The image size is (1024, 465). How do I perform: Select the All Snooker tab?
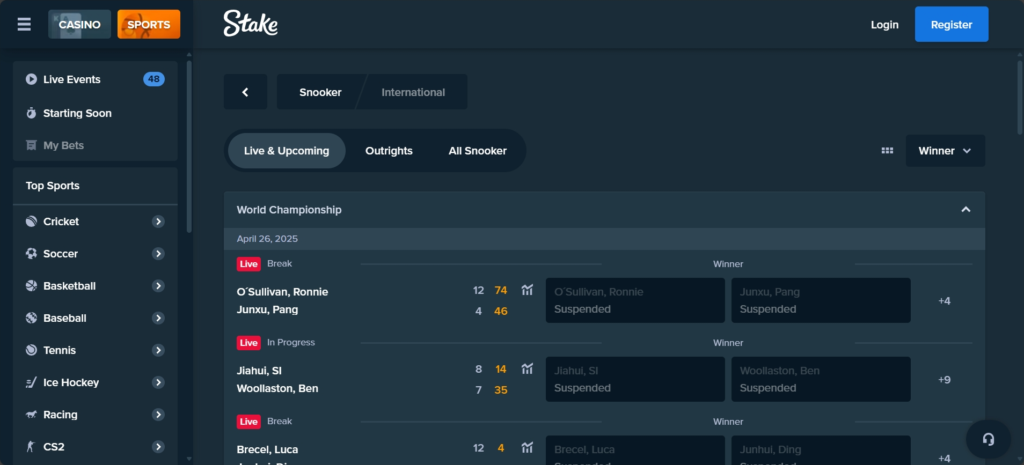click(x=477, y=151)
